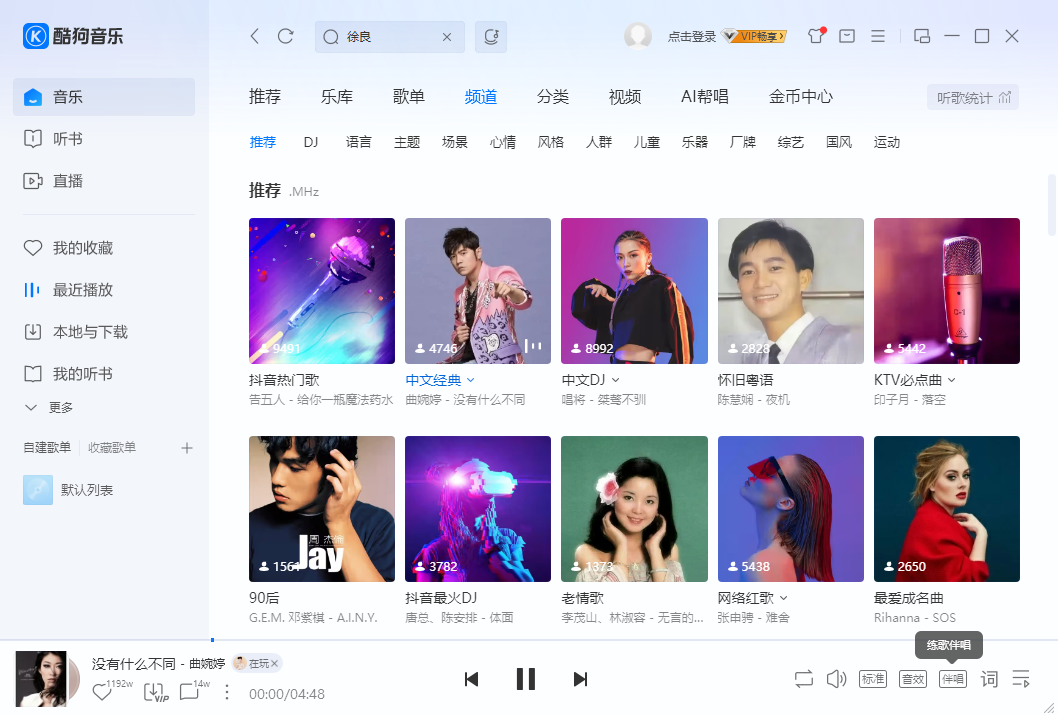
Task: Toggle the loop play mode icon
Action: [804, 679]
